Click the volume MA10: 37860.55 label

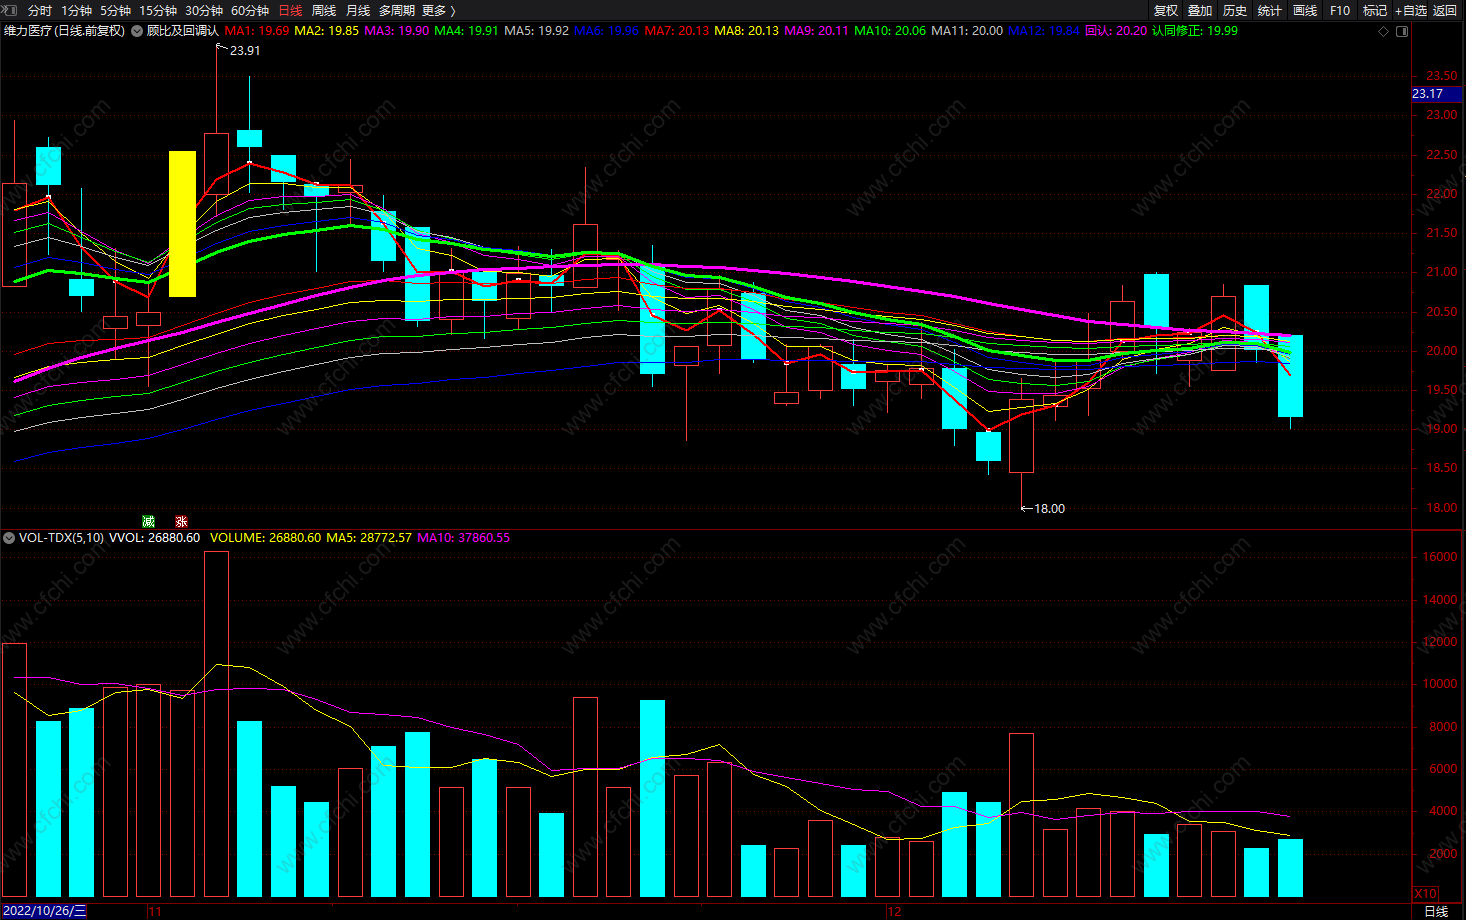pos(464,538)
